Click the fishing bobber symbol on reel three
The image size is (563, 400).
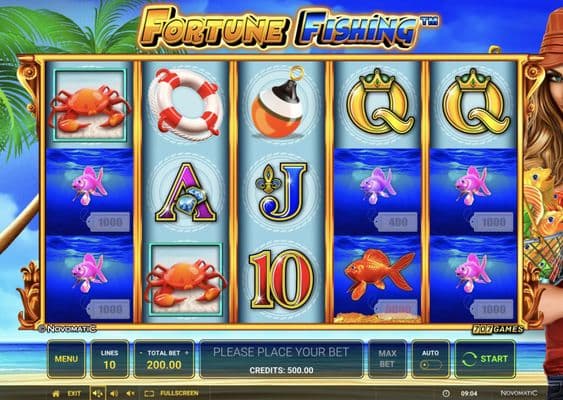tap(280, 102)
